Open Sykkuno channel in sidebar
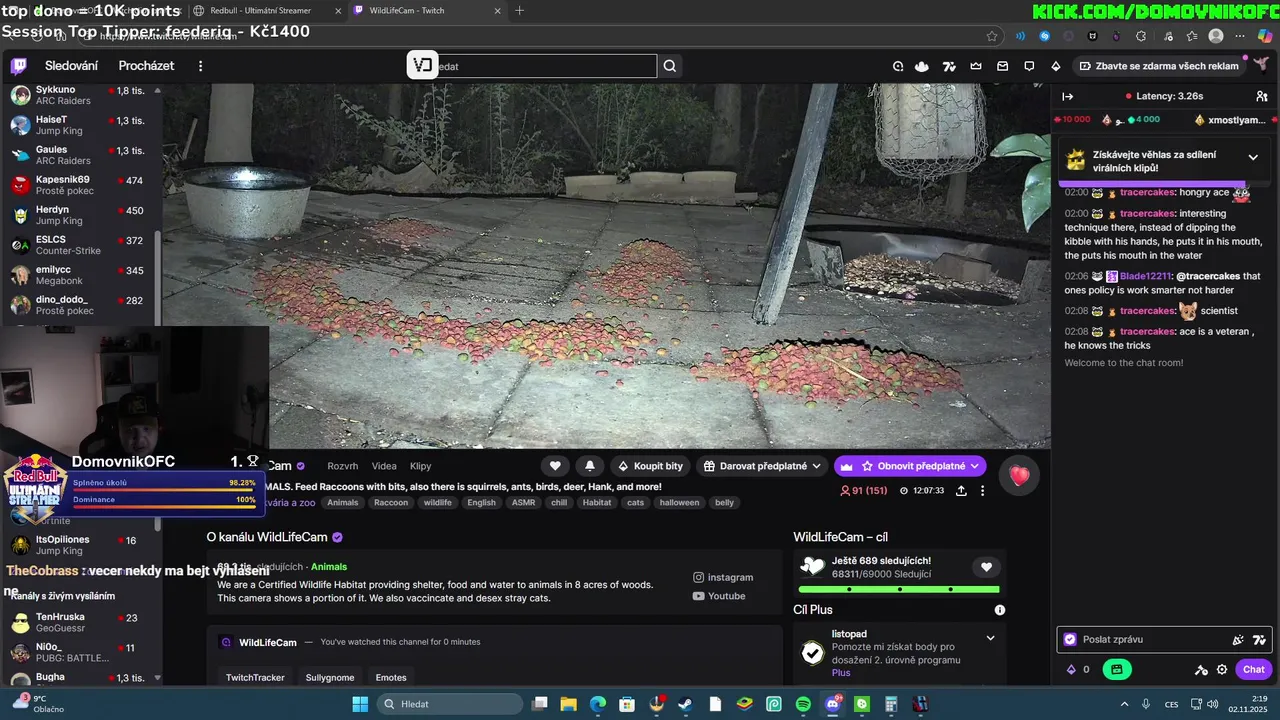The image size is (1280, 720). point(80,95)
